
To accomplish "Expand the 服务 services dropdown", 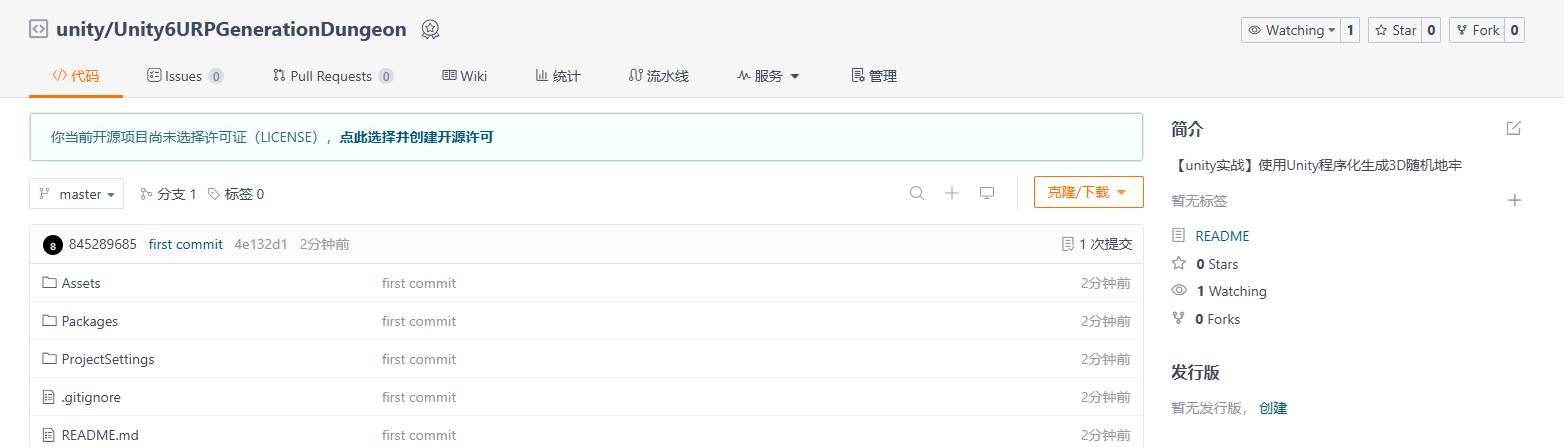I will [768, 76].
